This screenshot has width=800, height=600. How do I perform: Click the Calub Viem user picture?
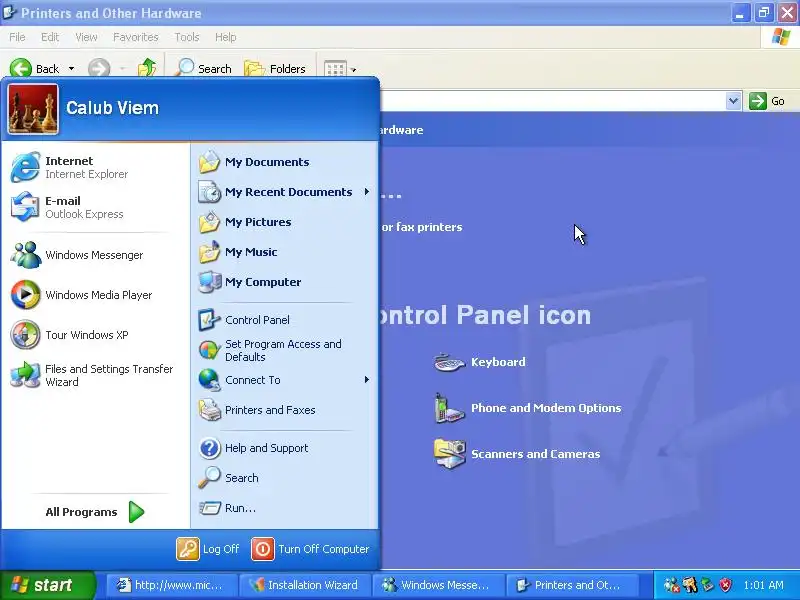click(x=33, y=109)
